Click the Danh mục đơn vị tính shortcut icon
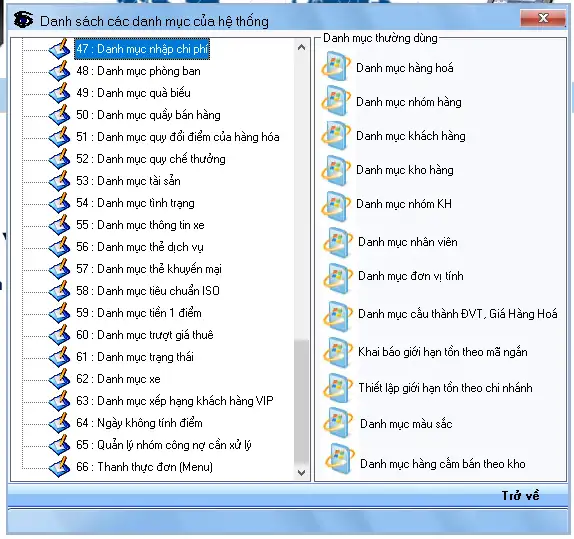 tap(338, 278)
